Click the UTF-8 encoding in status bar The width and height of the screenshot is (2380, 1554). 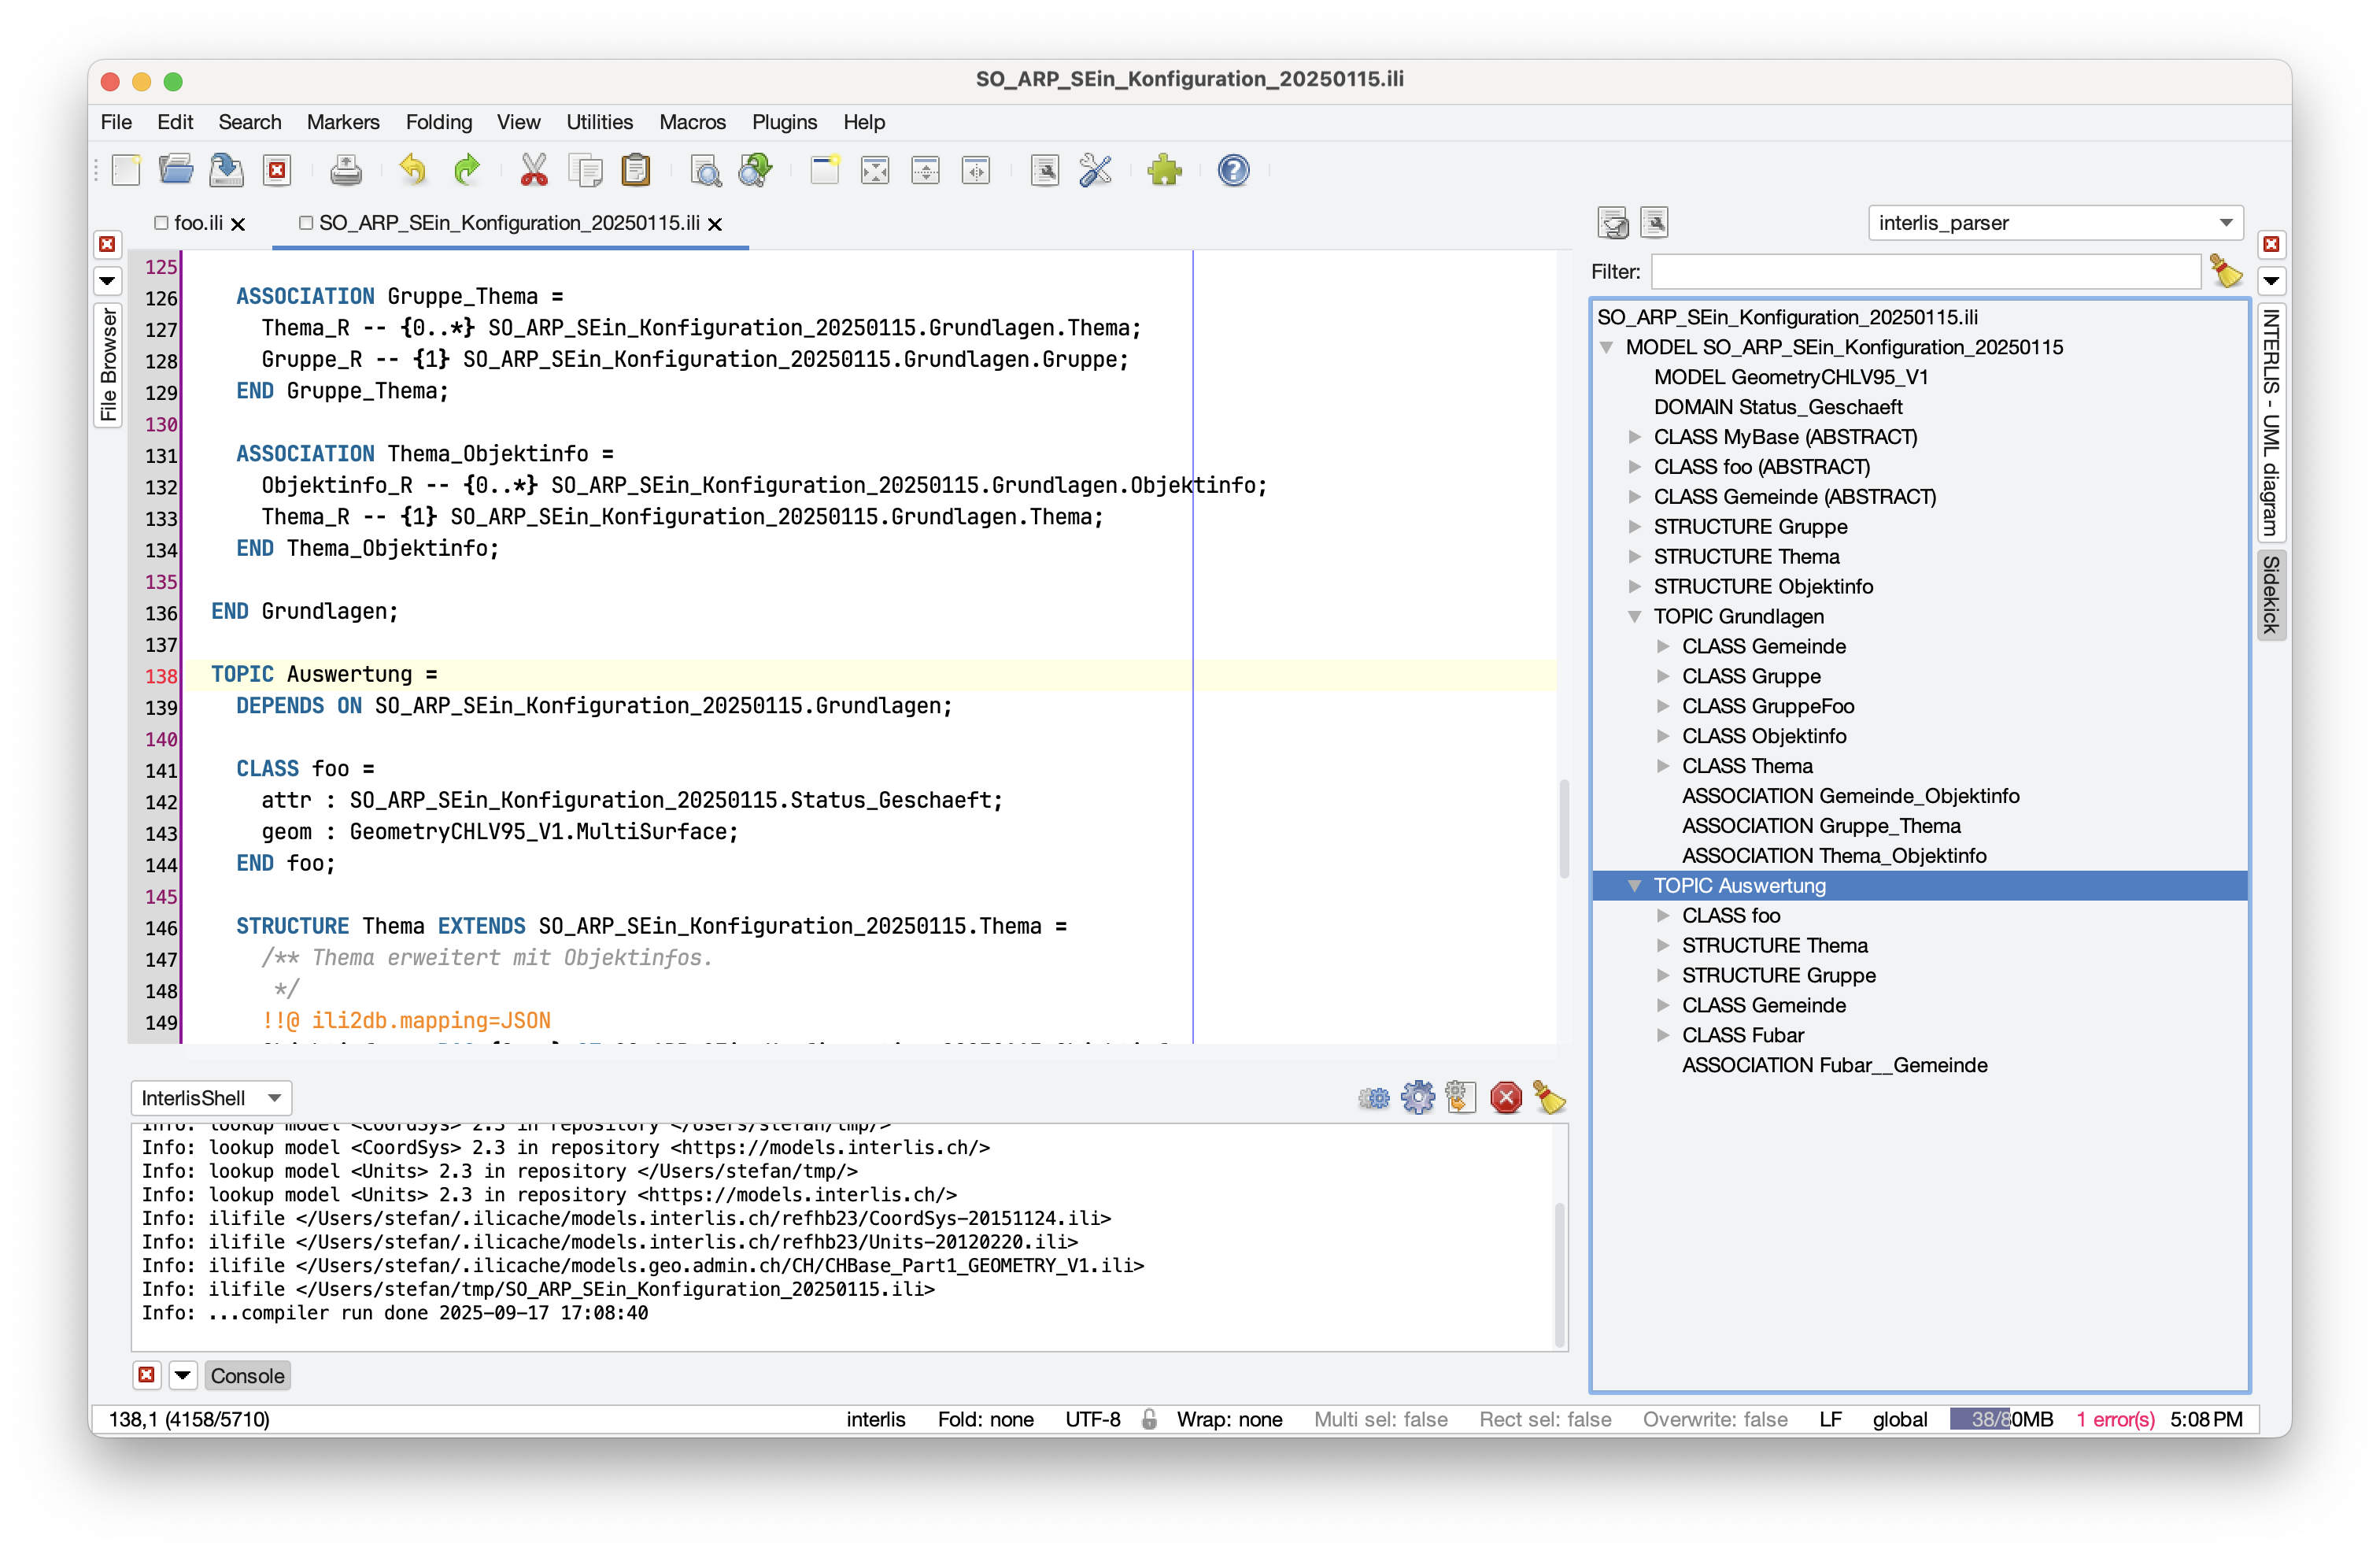point(1092,1420)
